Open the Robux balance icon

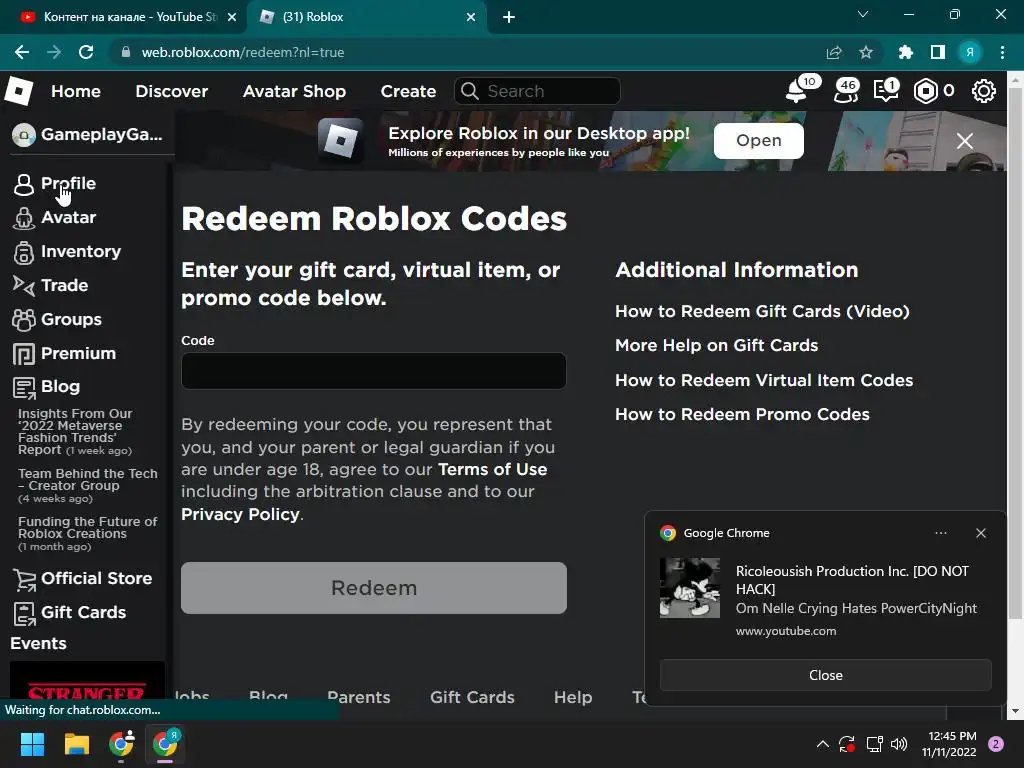pyautogui.click(x=925, y=91)
